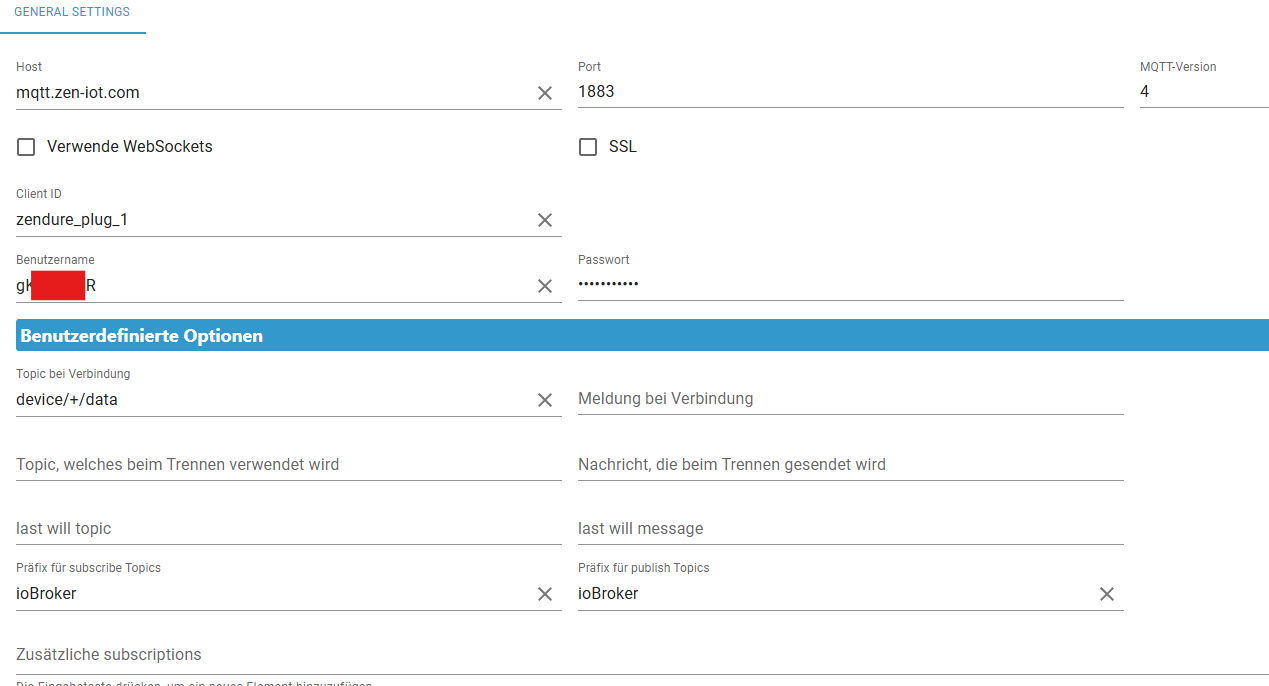
Task: Click the Meldung bei Verbindung field
Action: [850, 399]
